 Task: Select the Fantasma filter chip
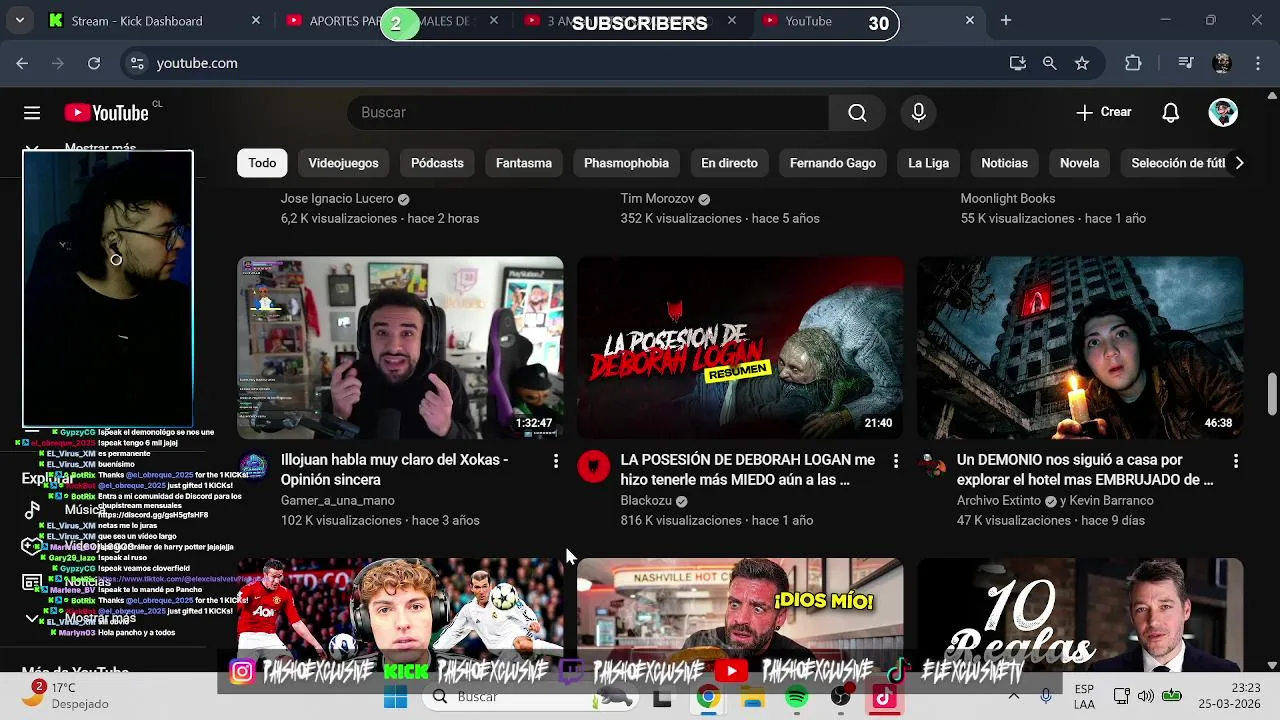(524, 163)
